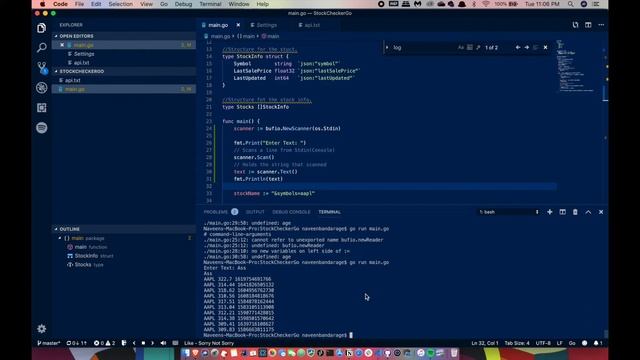Switch to the Debug Console tab
The height and width of the screenshot is (360, 640).
click(291, 212)
